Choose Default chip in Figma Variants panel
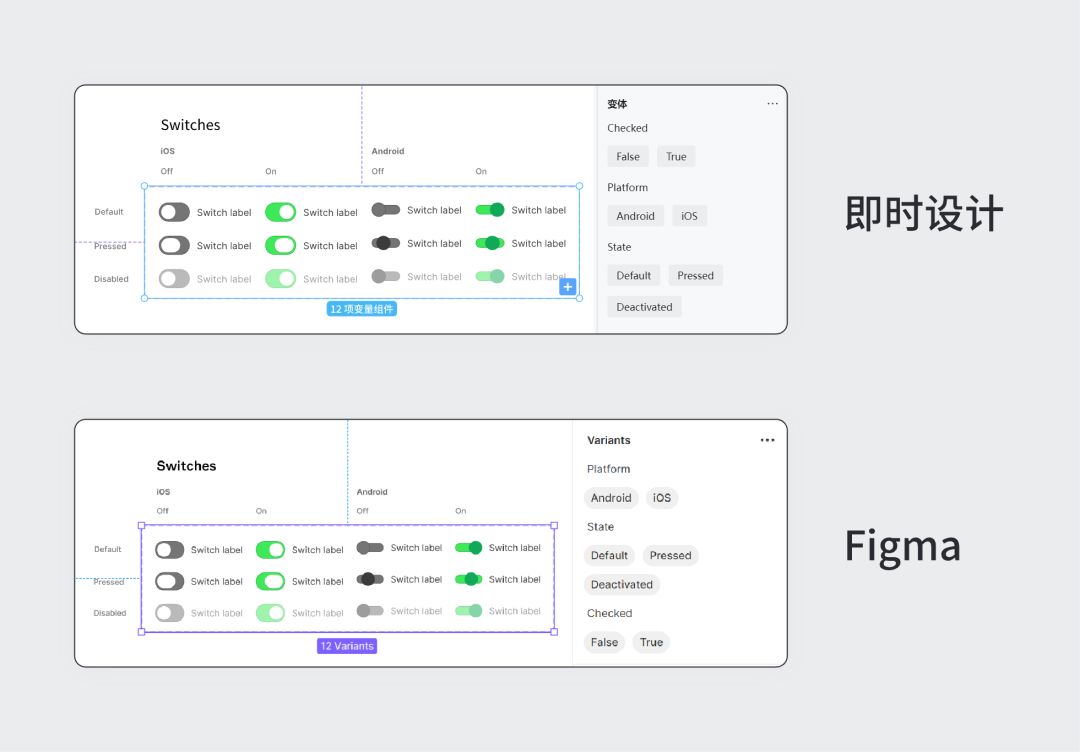 (609, 556)
